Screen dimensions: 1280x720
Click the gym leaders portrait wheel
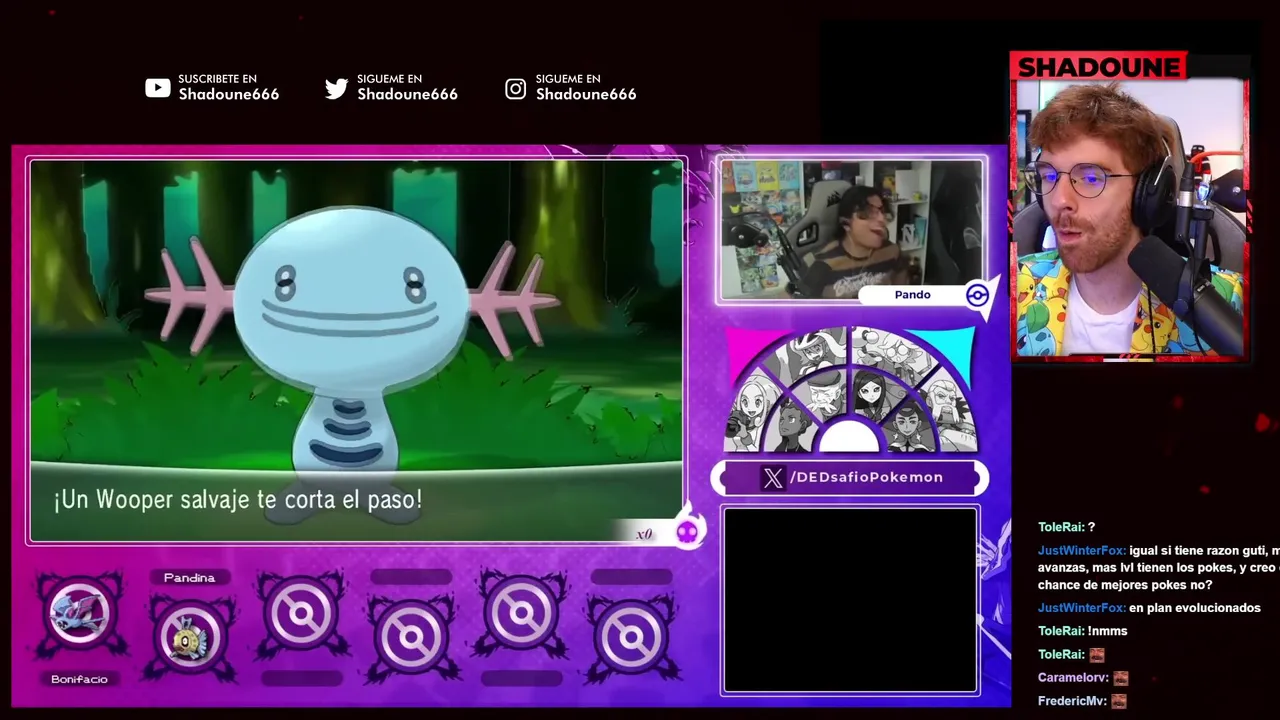(x=850, y=390)
